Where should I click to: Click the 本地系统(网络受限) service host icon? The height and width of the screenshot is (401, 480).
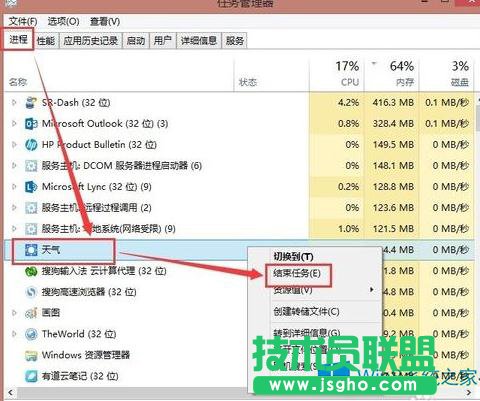(31, 229)
